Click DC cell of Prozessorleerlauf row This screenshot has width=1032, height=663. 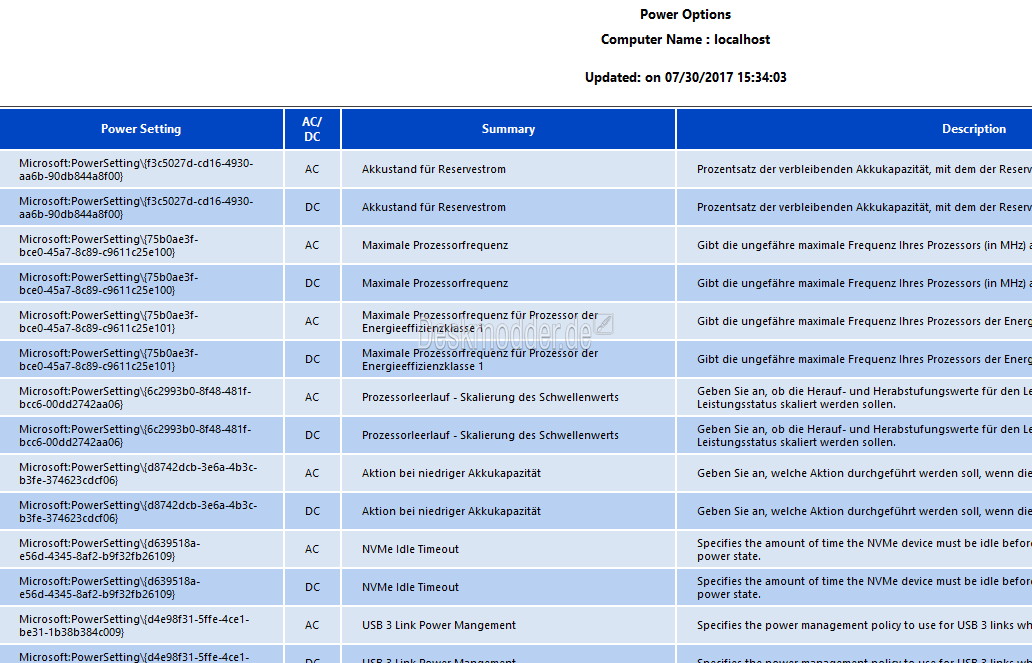coord(312,435)
